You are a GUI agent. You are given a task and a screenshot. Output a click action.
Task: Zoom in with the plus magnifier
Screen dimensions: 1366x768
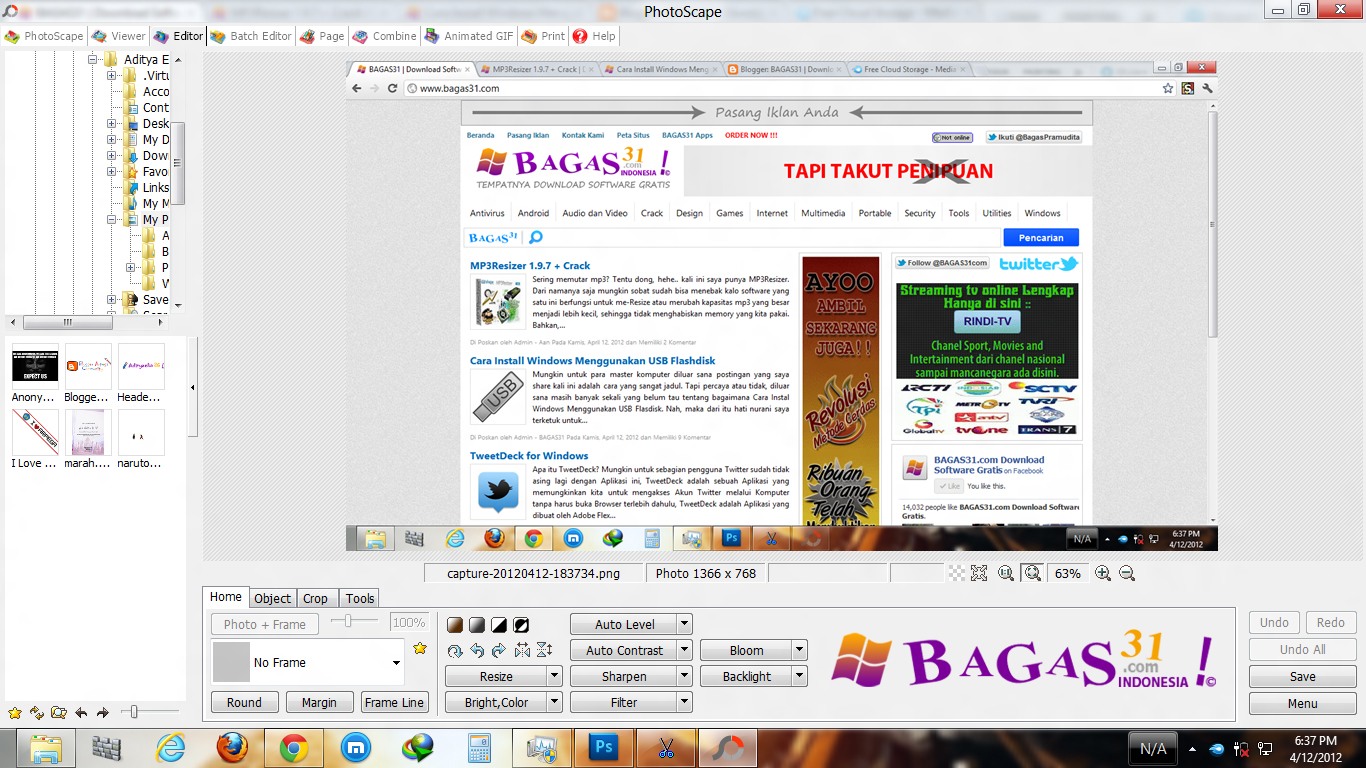coord(1103,573)
